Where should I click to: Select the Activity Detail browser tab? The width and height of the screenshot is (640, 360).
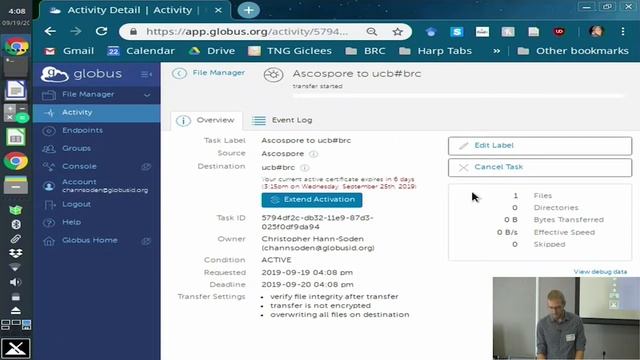point(135,10)
